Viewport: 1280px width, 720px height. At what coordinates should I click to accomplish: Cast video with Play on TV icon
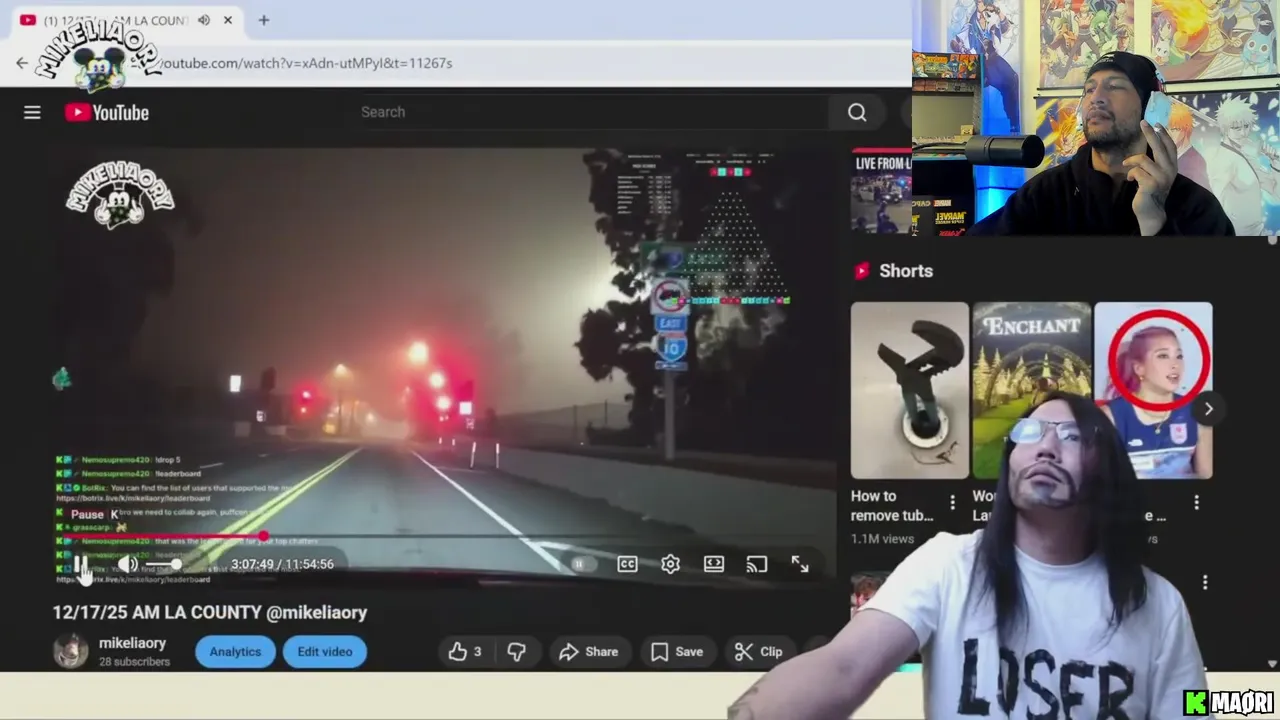757,564
